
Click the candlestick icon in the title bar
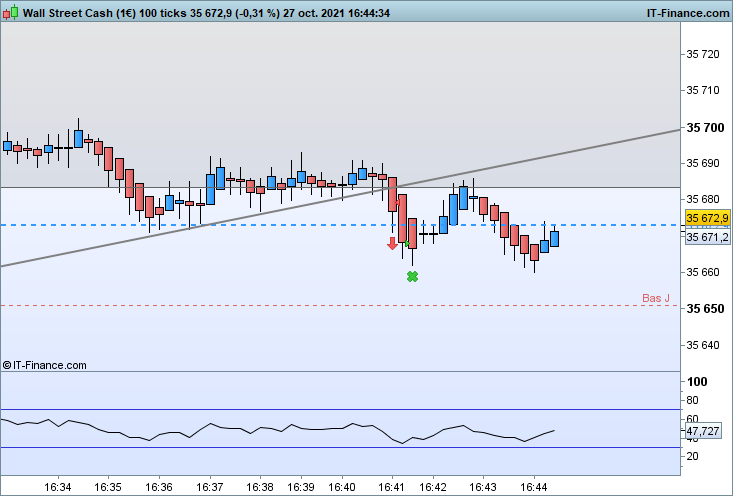click(x=10, y=13)
